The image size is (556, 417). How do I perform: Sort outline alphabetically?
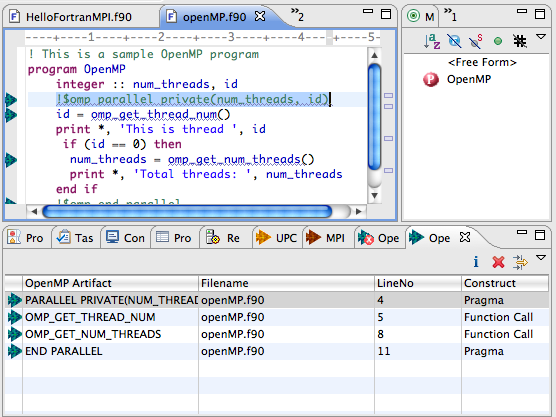coord(432,41)
